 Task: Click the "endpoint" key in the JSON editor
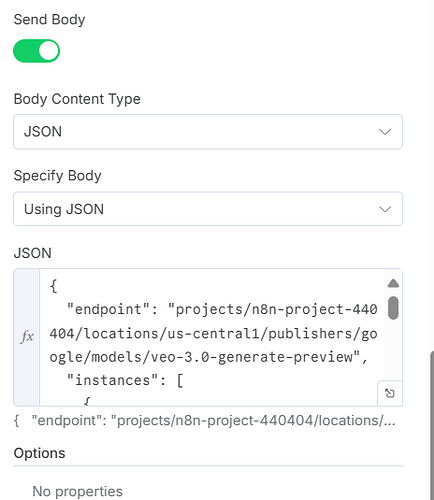coord(108,309)
